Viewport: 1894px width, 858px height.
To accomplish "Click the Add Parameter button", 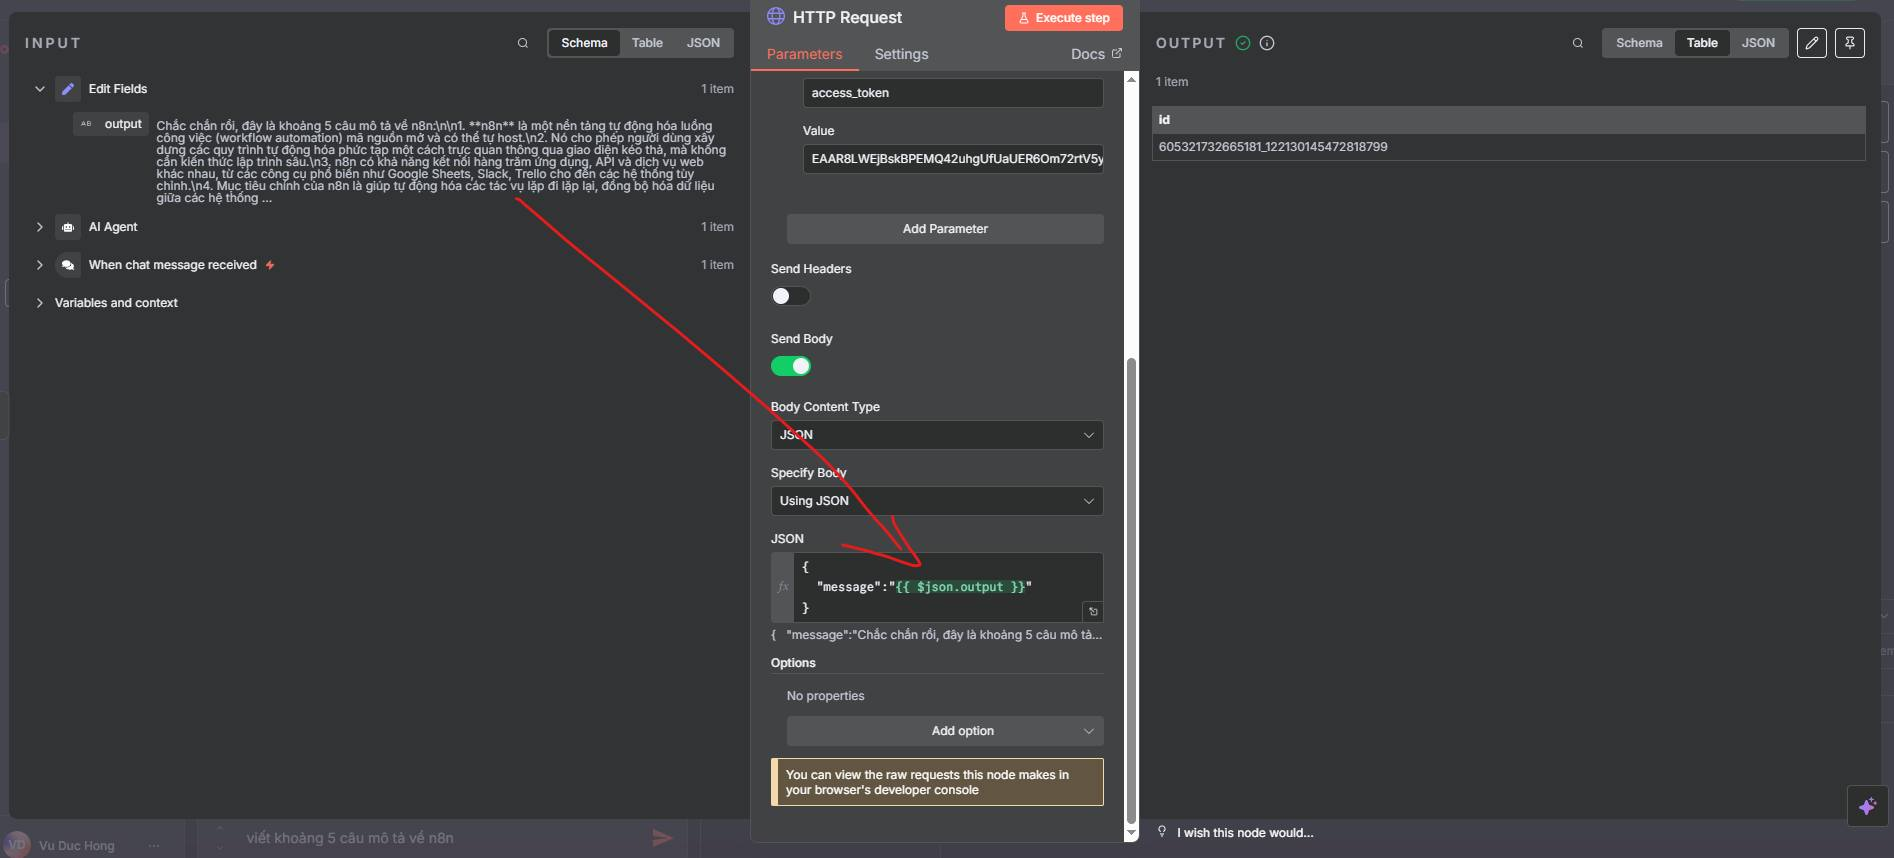I will click(944, 229).
